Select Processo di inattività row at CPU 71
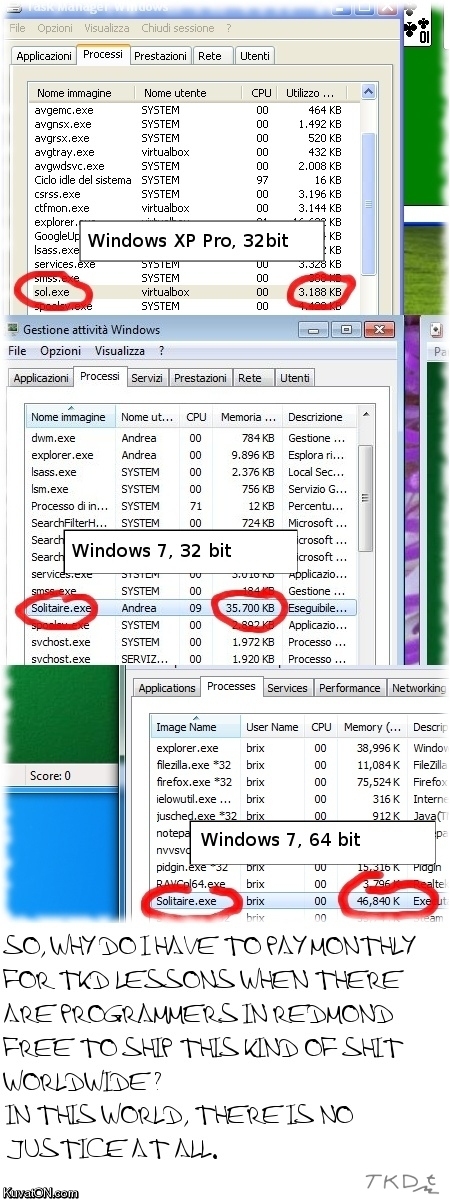 pos(192,506)
